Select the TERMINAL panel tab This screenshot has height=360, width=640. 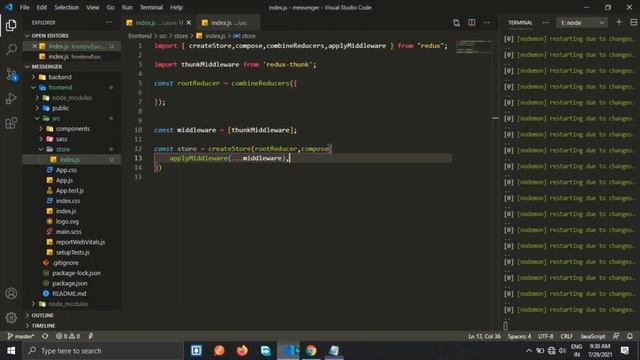tap(520, 23)
